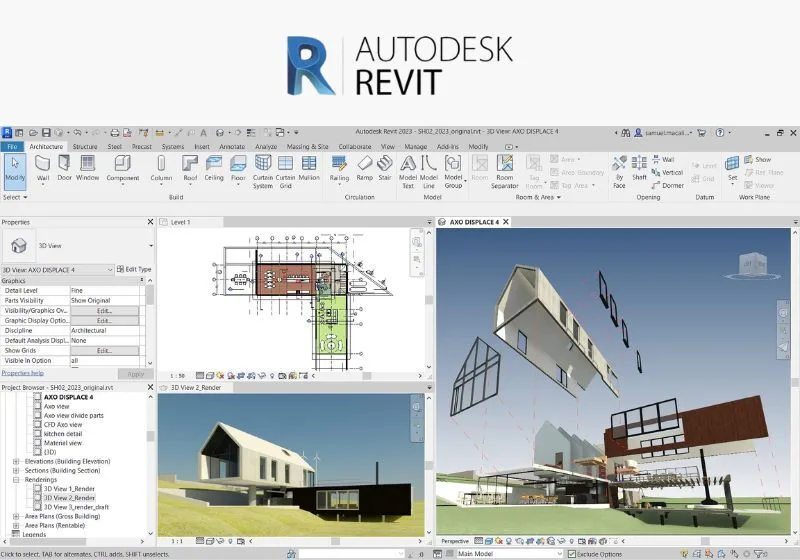Click the Apply button in Properties

pos(135,374)
